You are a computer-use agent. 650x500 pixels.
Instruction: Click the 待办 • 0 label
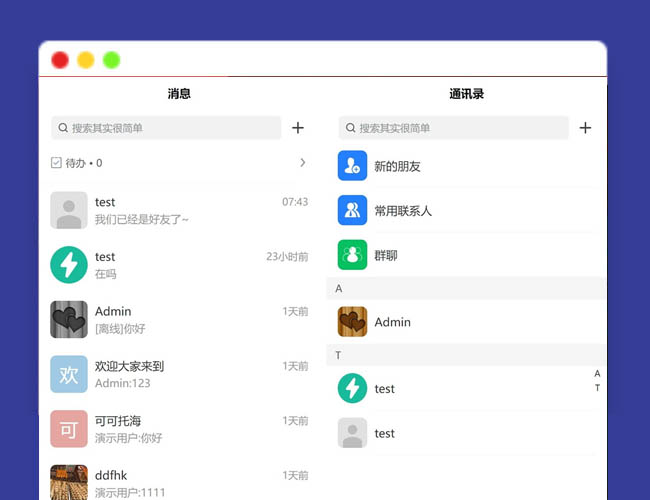(84, 163)
